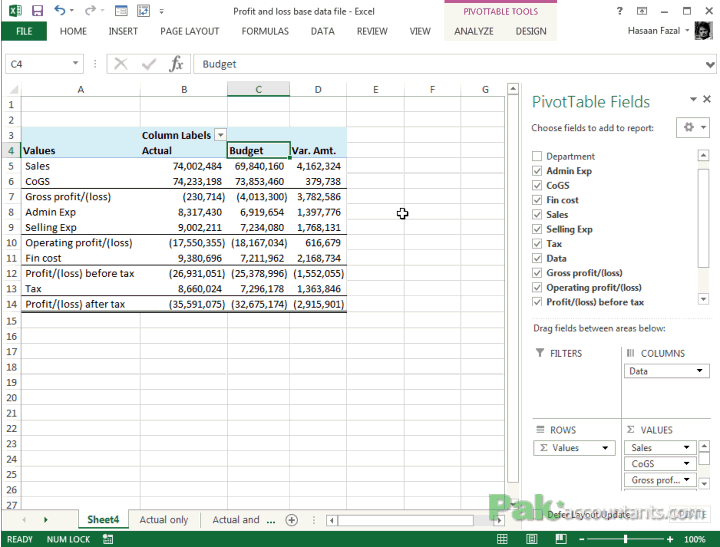Viewport: 720px width, 547px height.
Task: Open the ANALYZE PivotTable tab
Action: 474,31
